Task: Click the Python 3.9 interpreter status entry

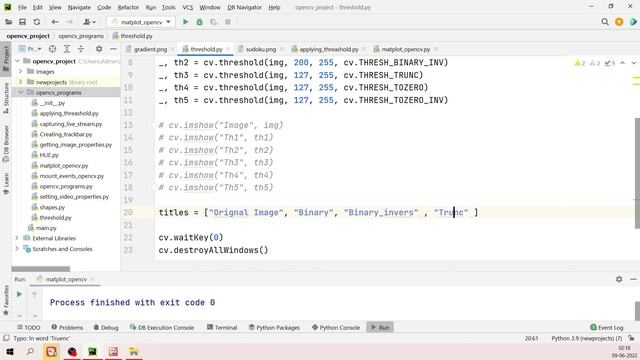Action: (587, 338)
